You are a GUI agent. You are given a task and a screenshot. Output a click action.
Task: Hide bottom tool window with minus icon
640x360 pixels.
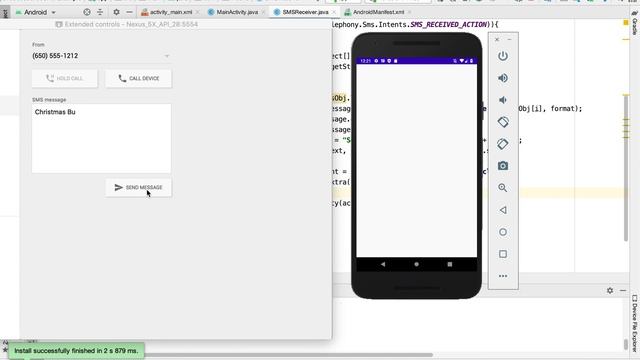(x=623, y=290)
